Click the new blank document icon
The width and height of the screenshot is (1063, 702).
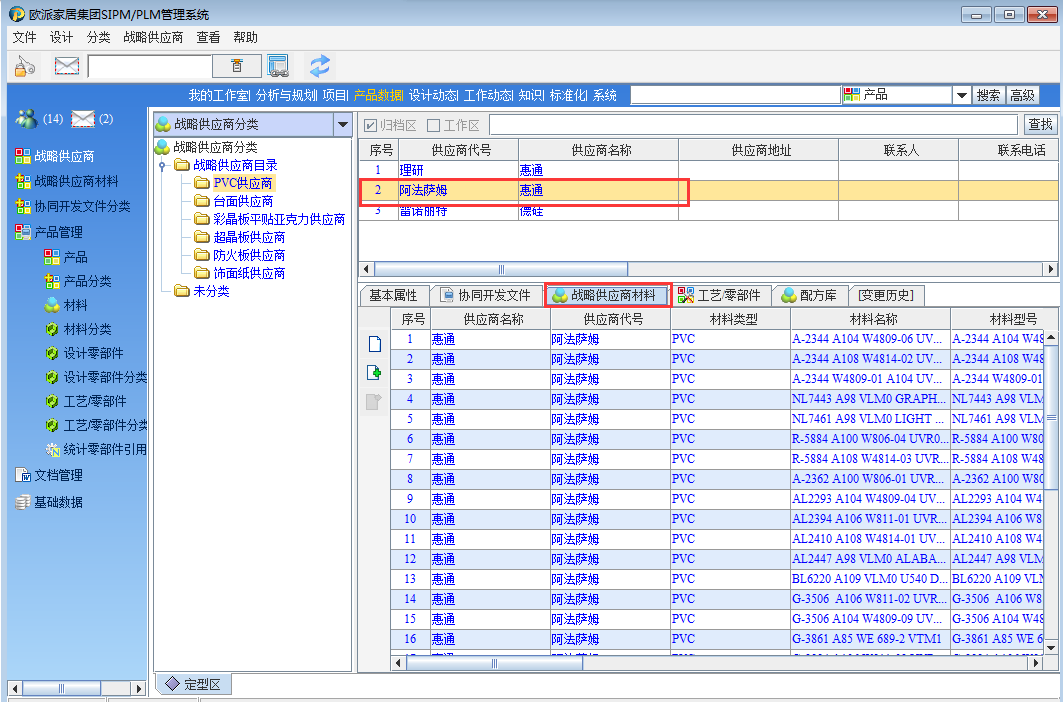pyautogui.click(x=375, y=344)
